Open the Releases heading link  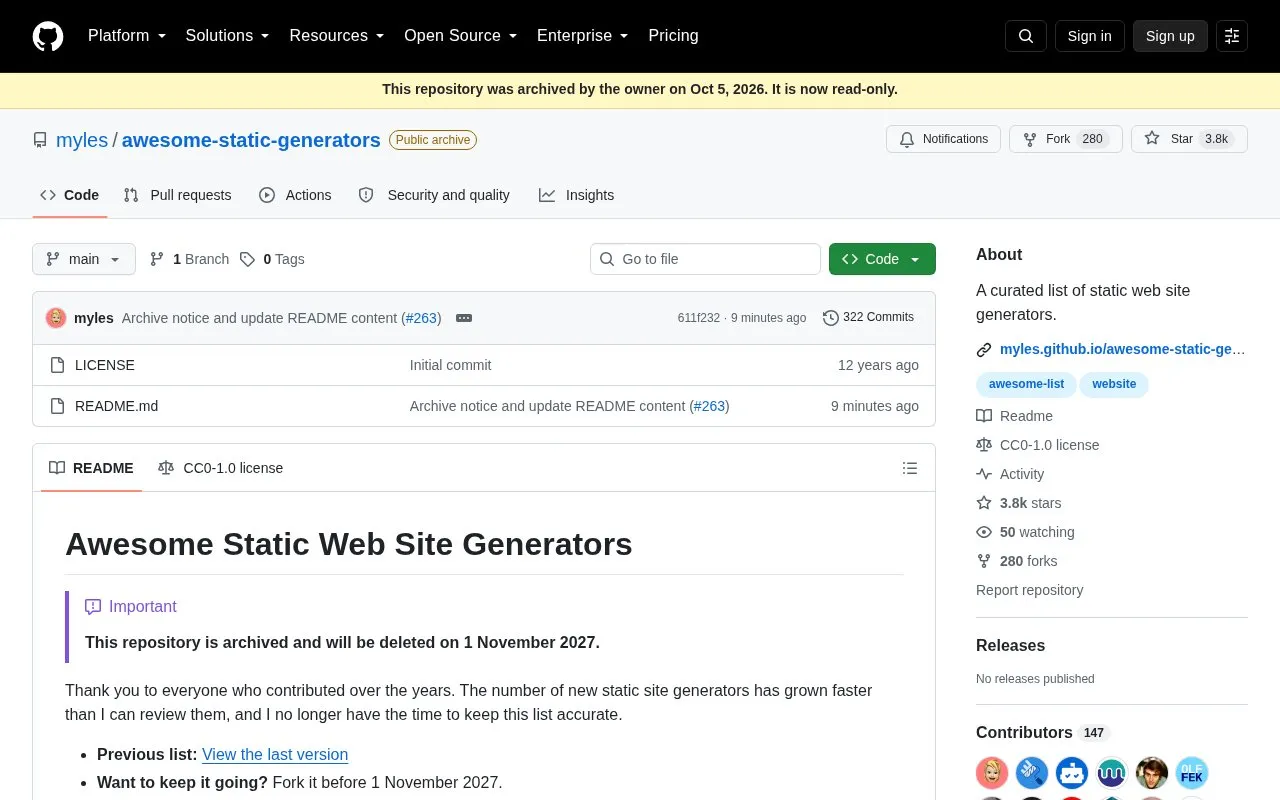(1011, 646)
